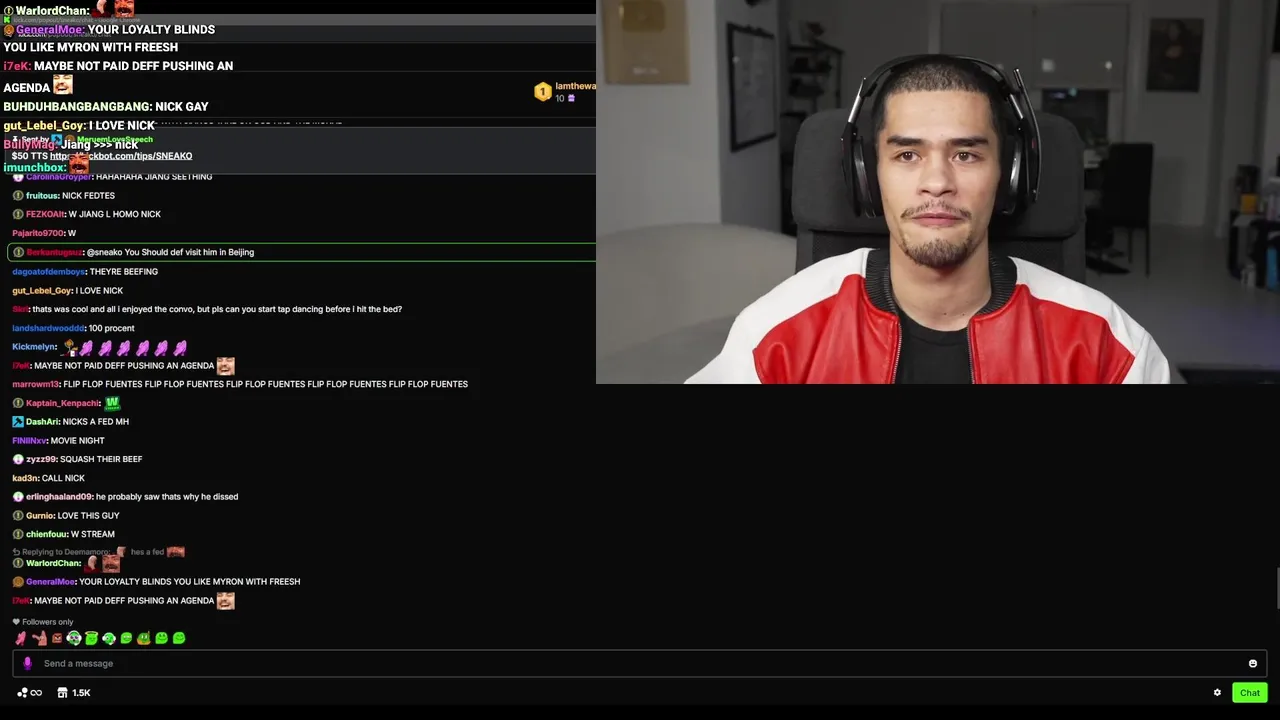Screen dimensions: 1280x720
Task: Click the purple microphone icon in message box
Action: pyautogui.click(x=27, y=663)
